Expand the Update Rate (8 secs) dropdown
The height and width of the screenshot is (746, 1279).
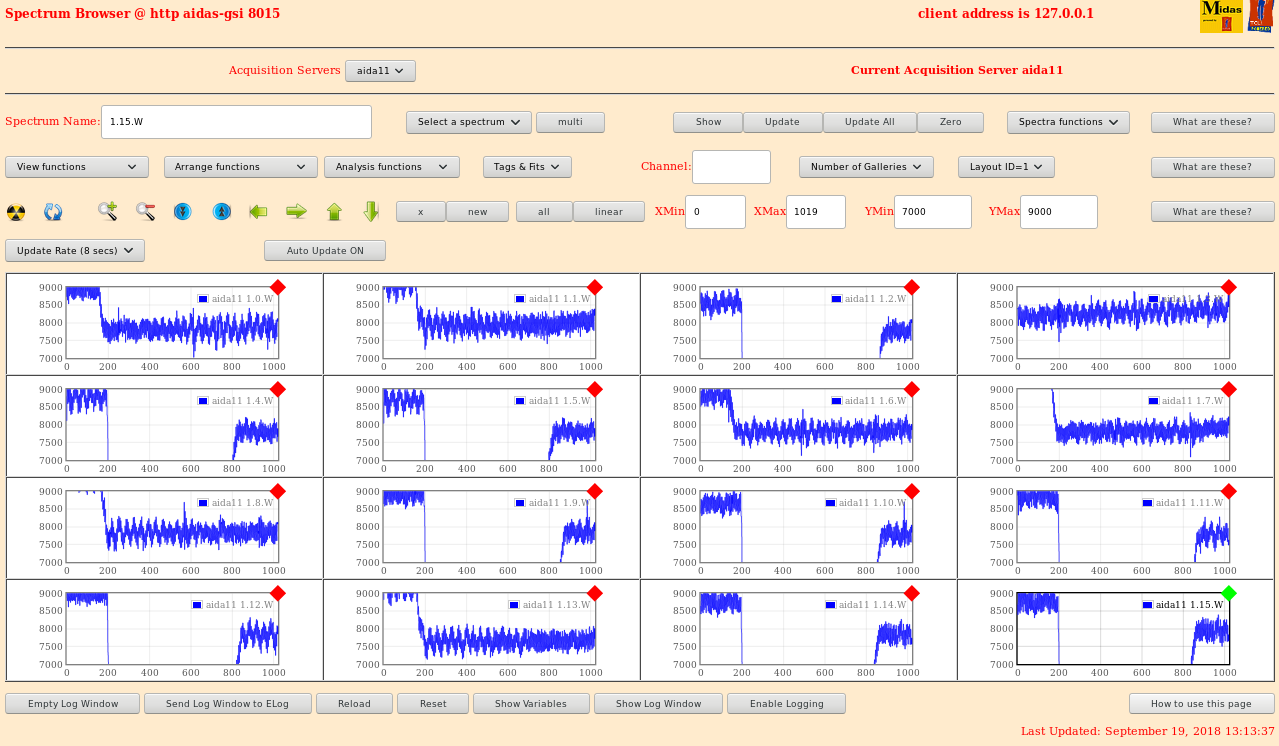tap(75, 251)
